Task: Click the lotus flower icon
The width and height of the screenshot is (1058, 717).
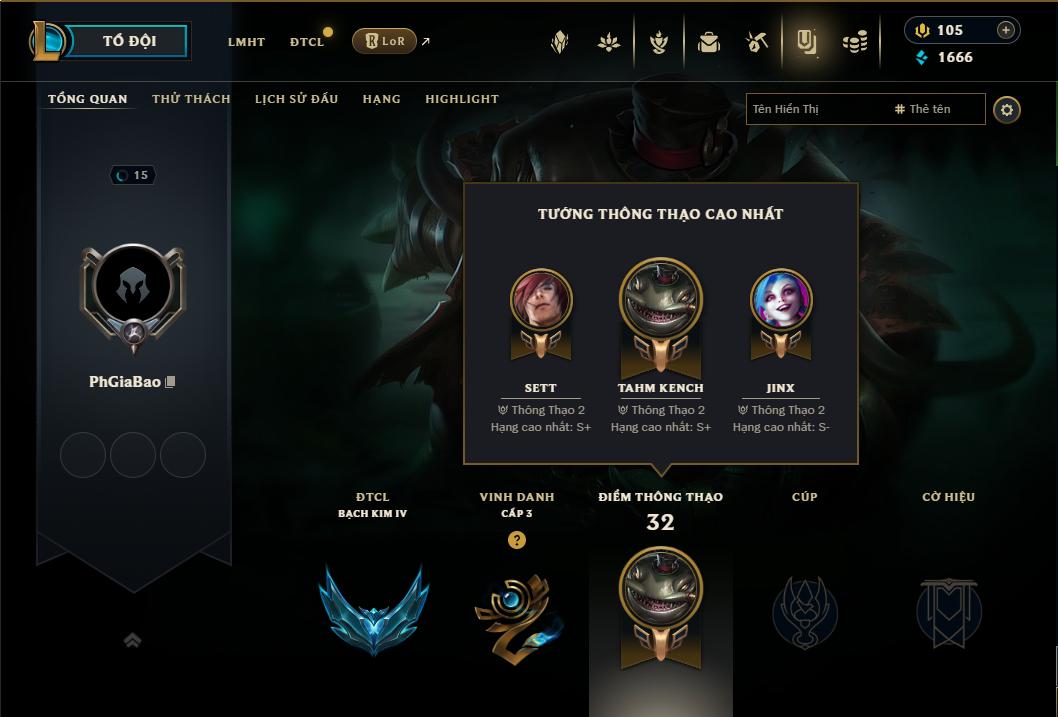Action: tap(609, 42)
